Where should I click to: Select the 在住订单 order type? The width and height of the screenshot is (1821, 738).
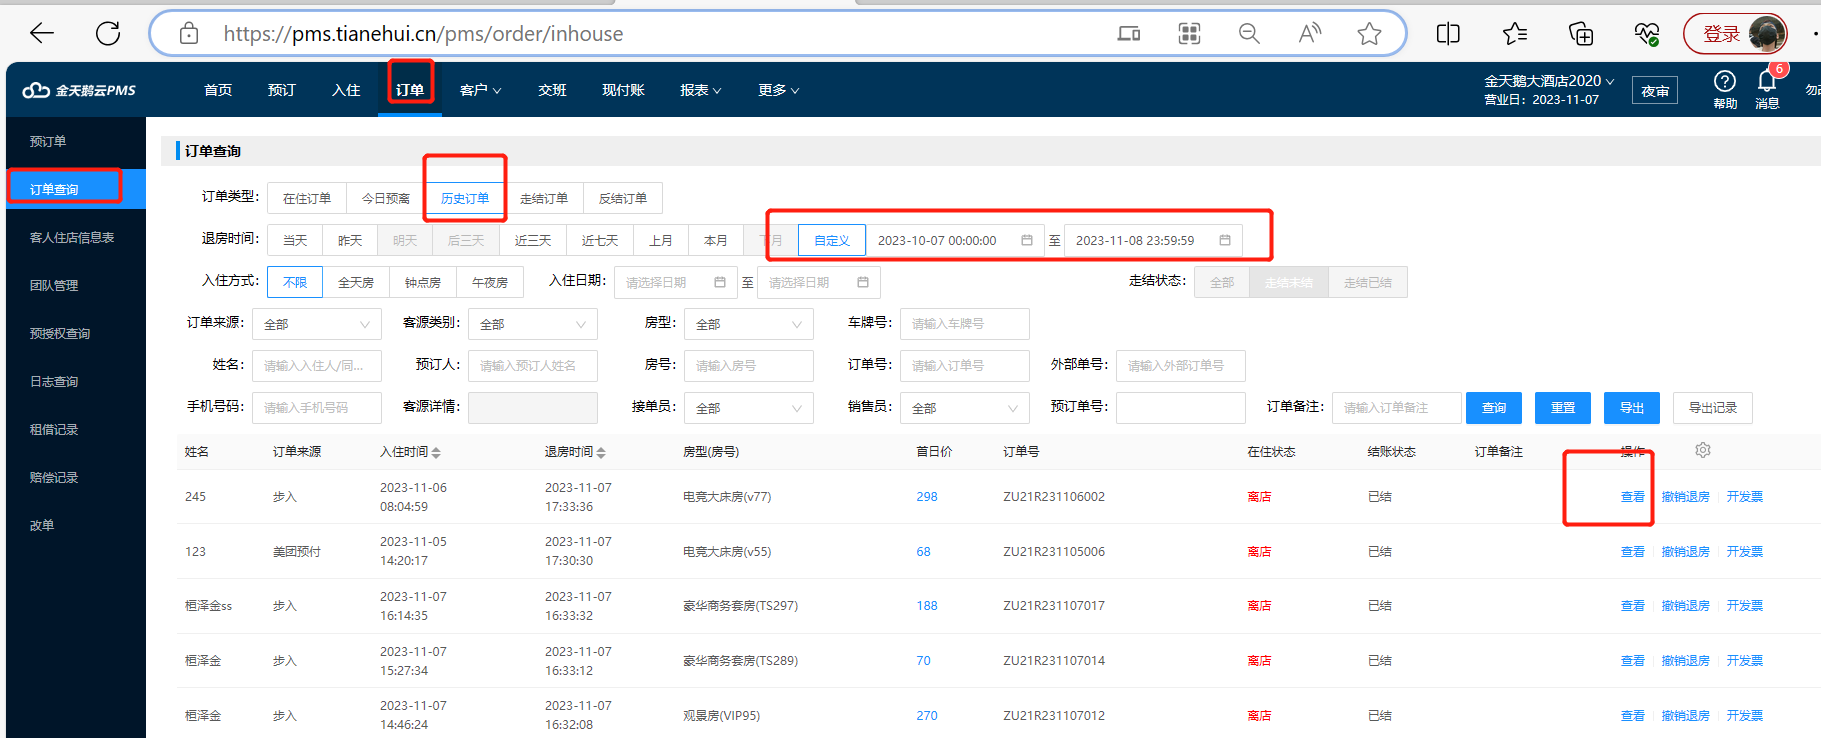307,198
